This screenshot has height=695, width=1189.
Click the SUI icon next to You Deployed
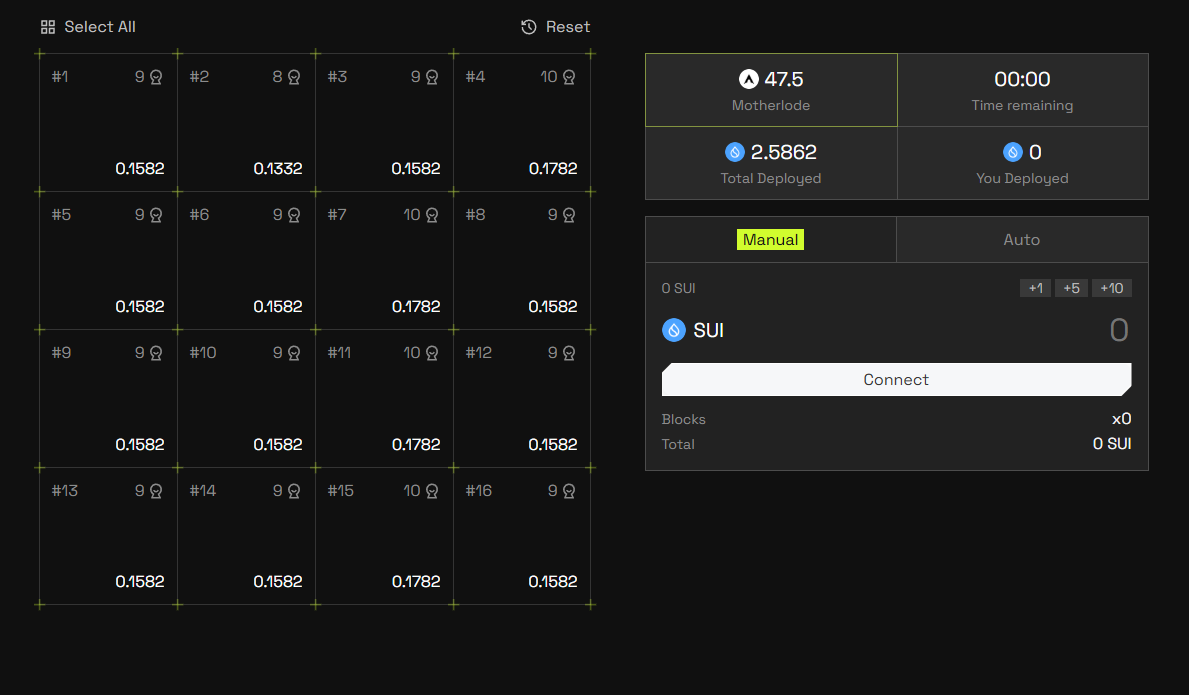click(x=1013, y=152)
